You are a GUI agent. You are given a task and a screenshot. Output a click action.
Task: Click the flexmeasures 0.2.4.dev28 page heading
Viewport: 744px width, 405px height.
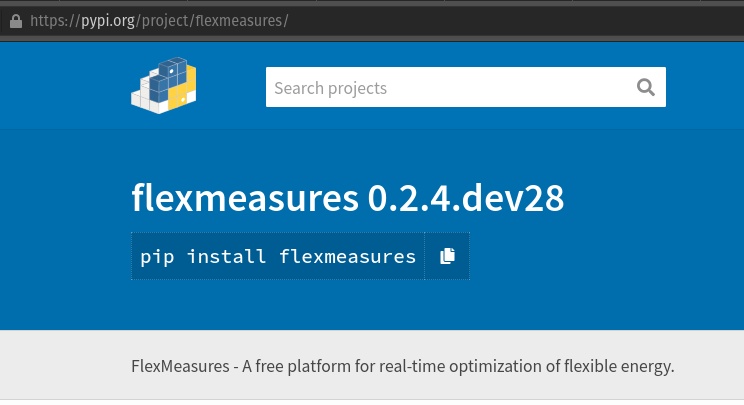[347, 198]
